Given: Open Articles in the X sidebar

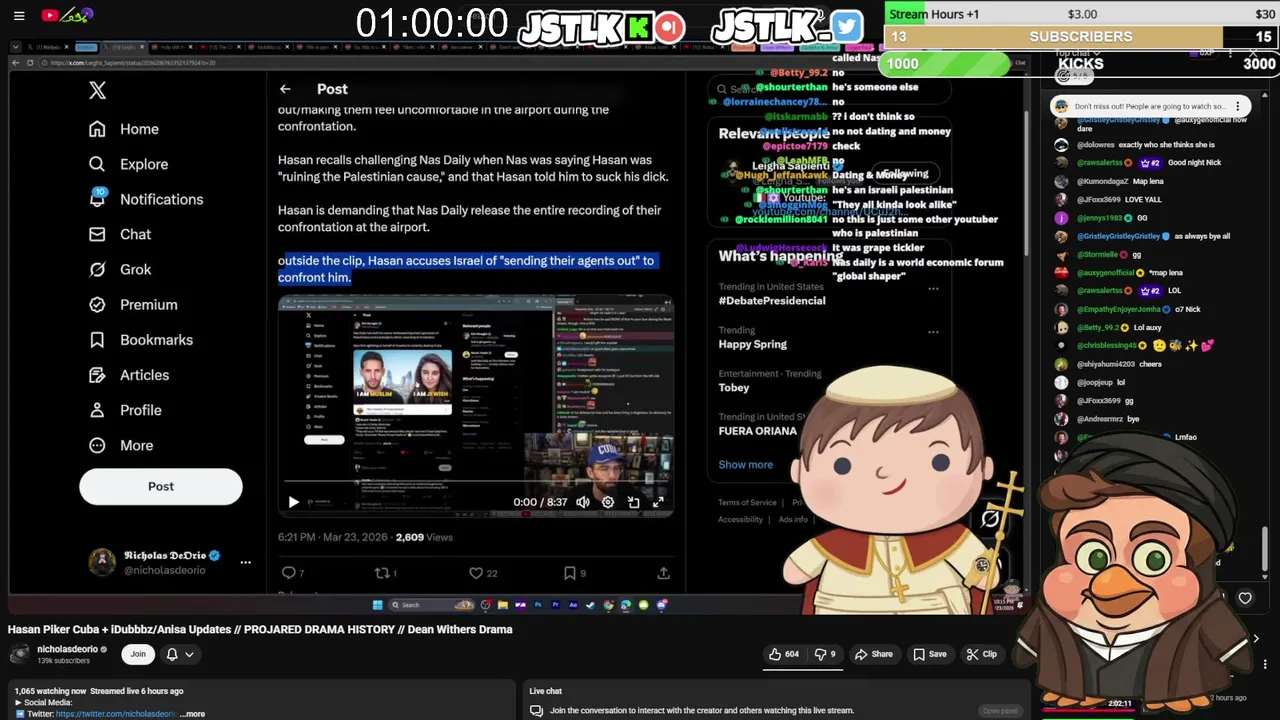Looking at the screenshot, I should pos(129,375).
